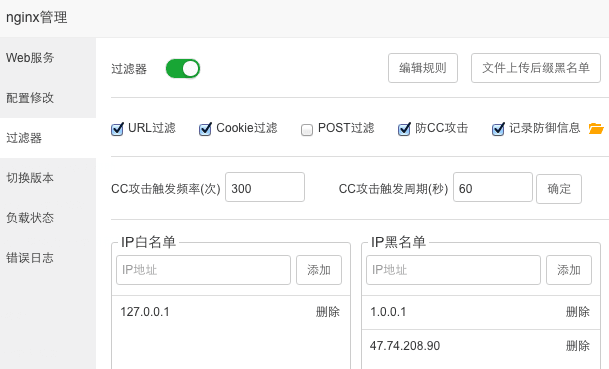Open the 负载状态 tab
The height and width of the screenshot is (369, 609).
coord(48,218)
